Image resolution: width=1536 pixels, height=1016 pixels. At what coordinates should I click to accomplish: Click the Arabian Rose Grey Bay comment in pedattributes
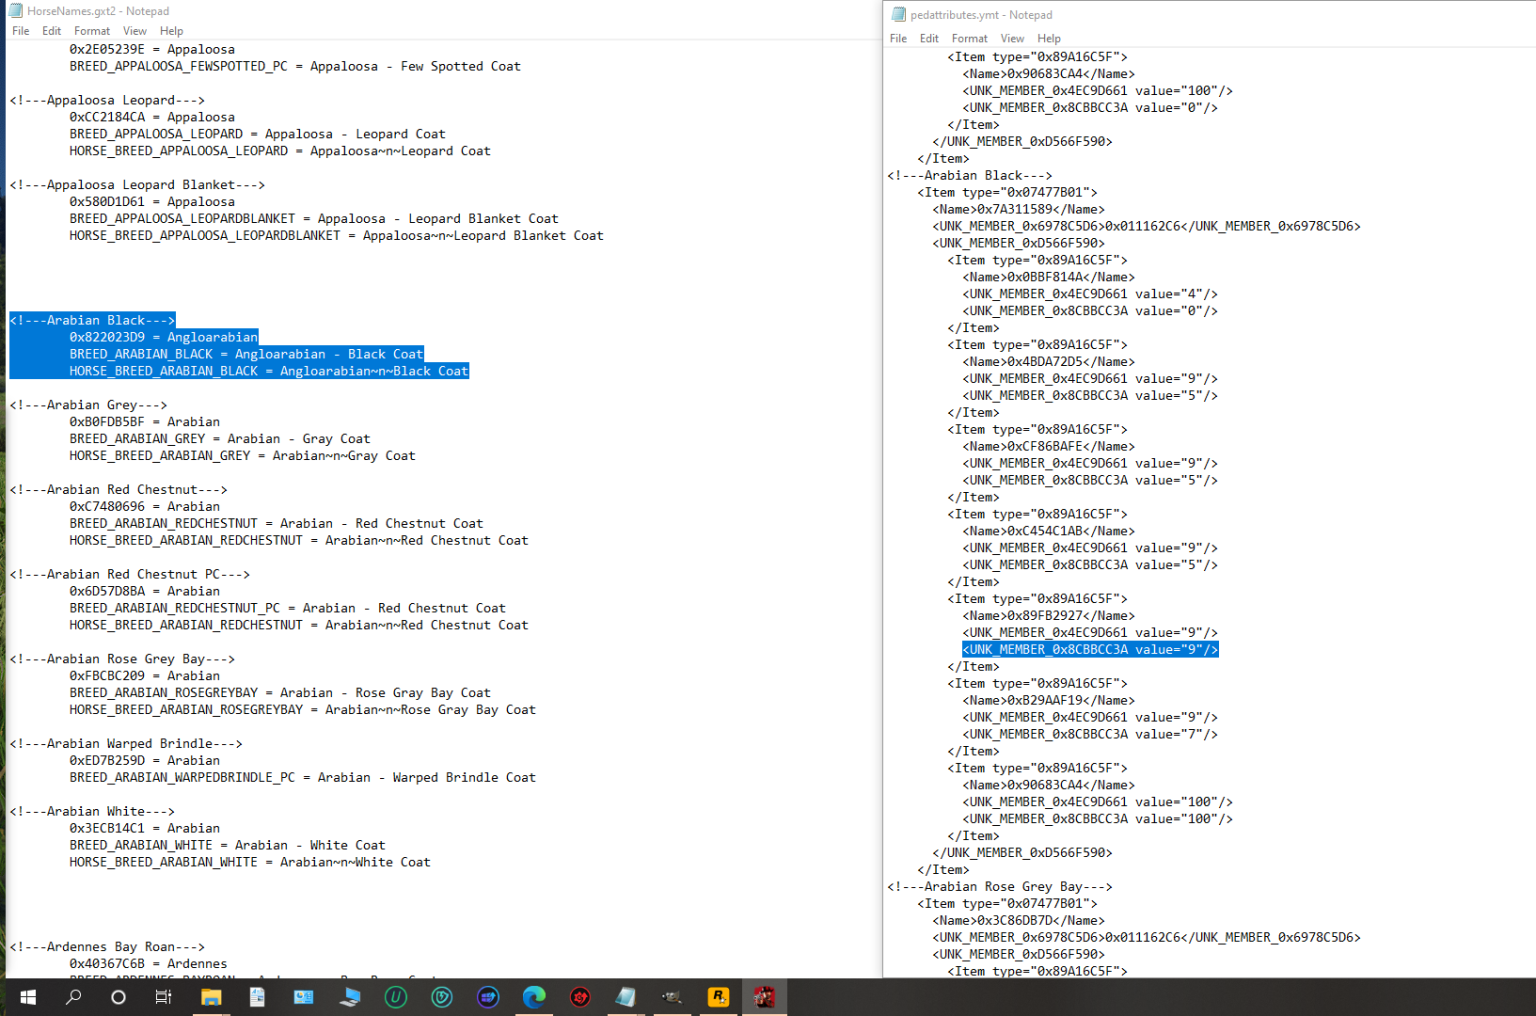pos(999,887)
